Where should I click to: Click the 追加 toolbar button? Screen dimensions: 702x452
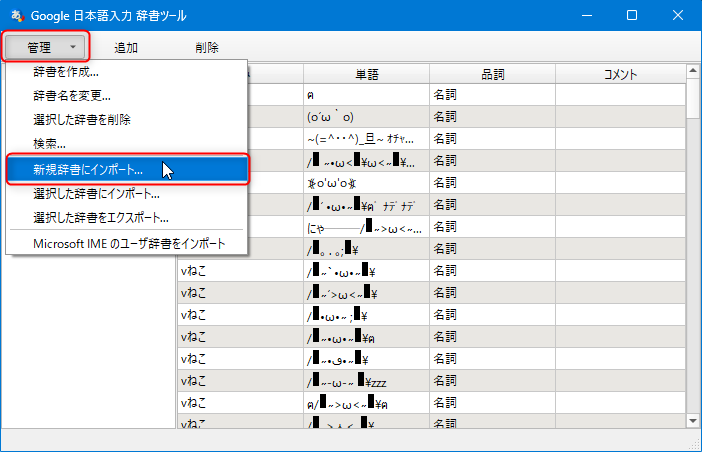click(126, 47)
